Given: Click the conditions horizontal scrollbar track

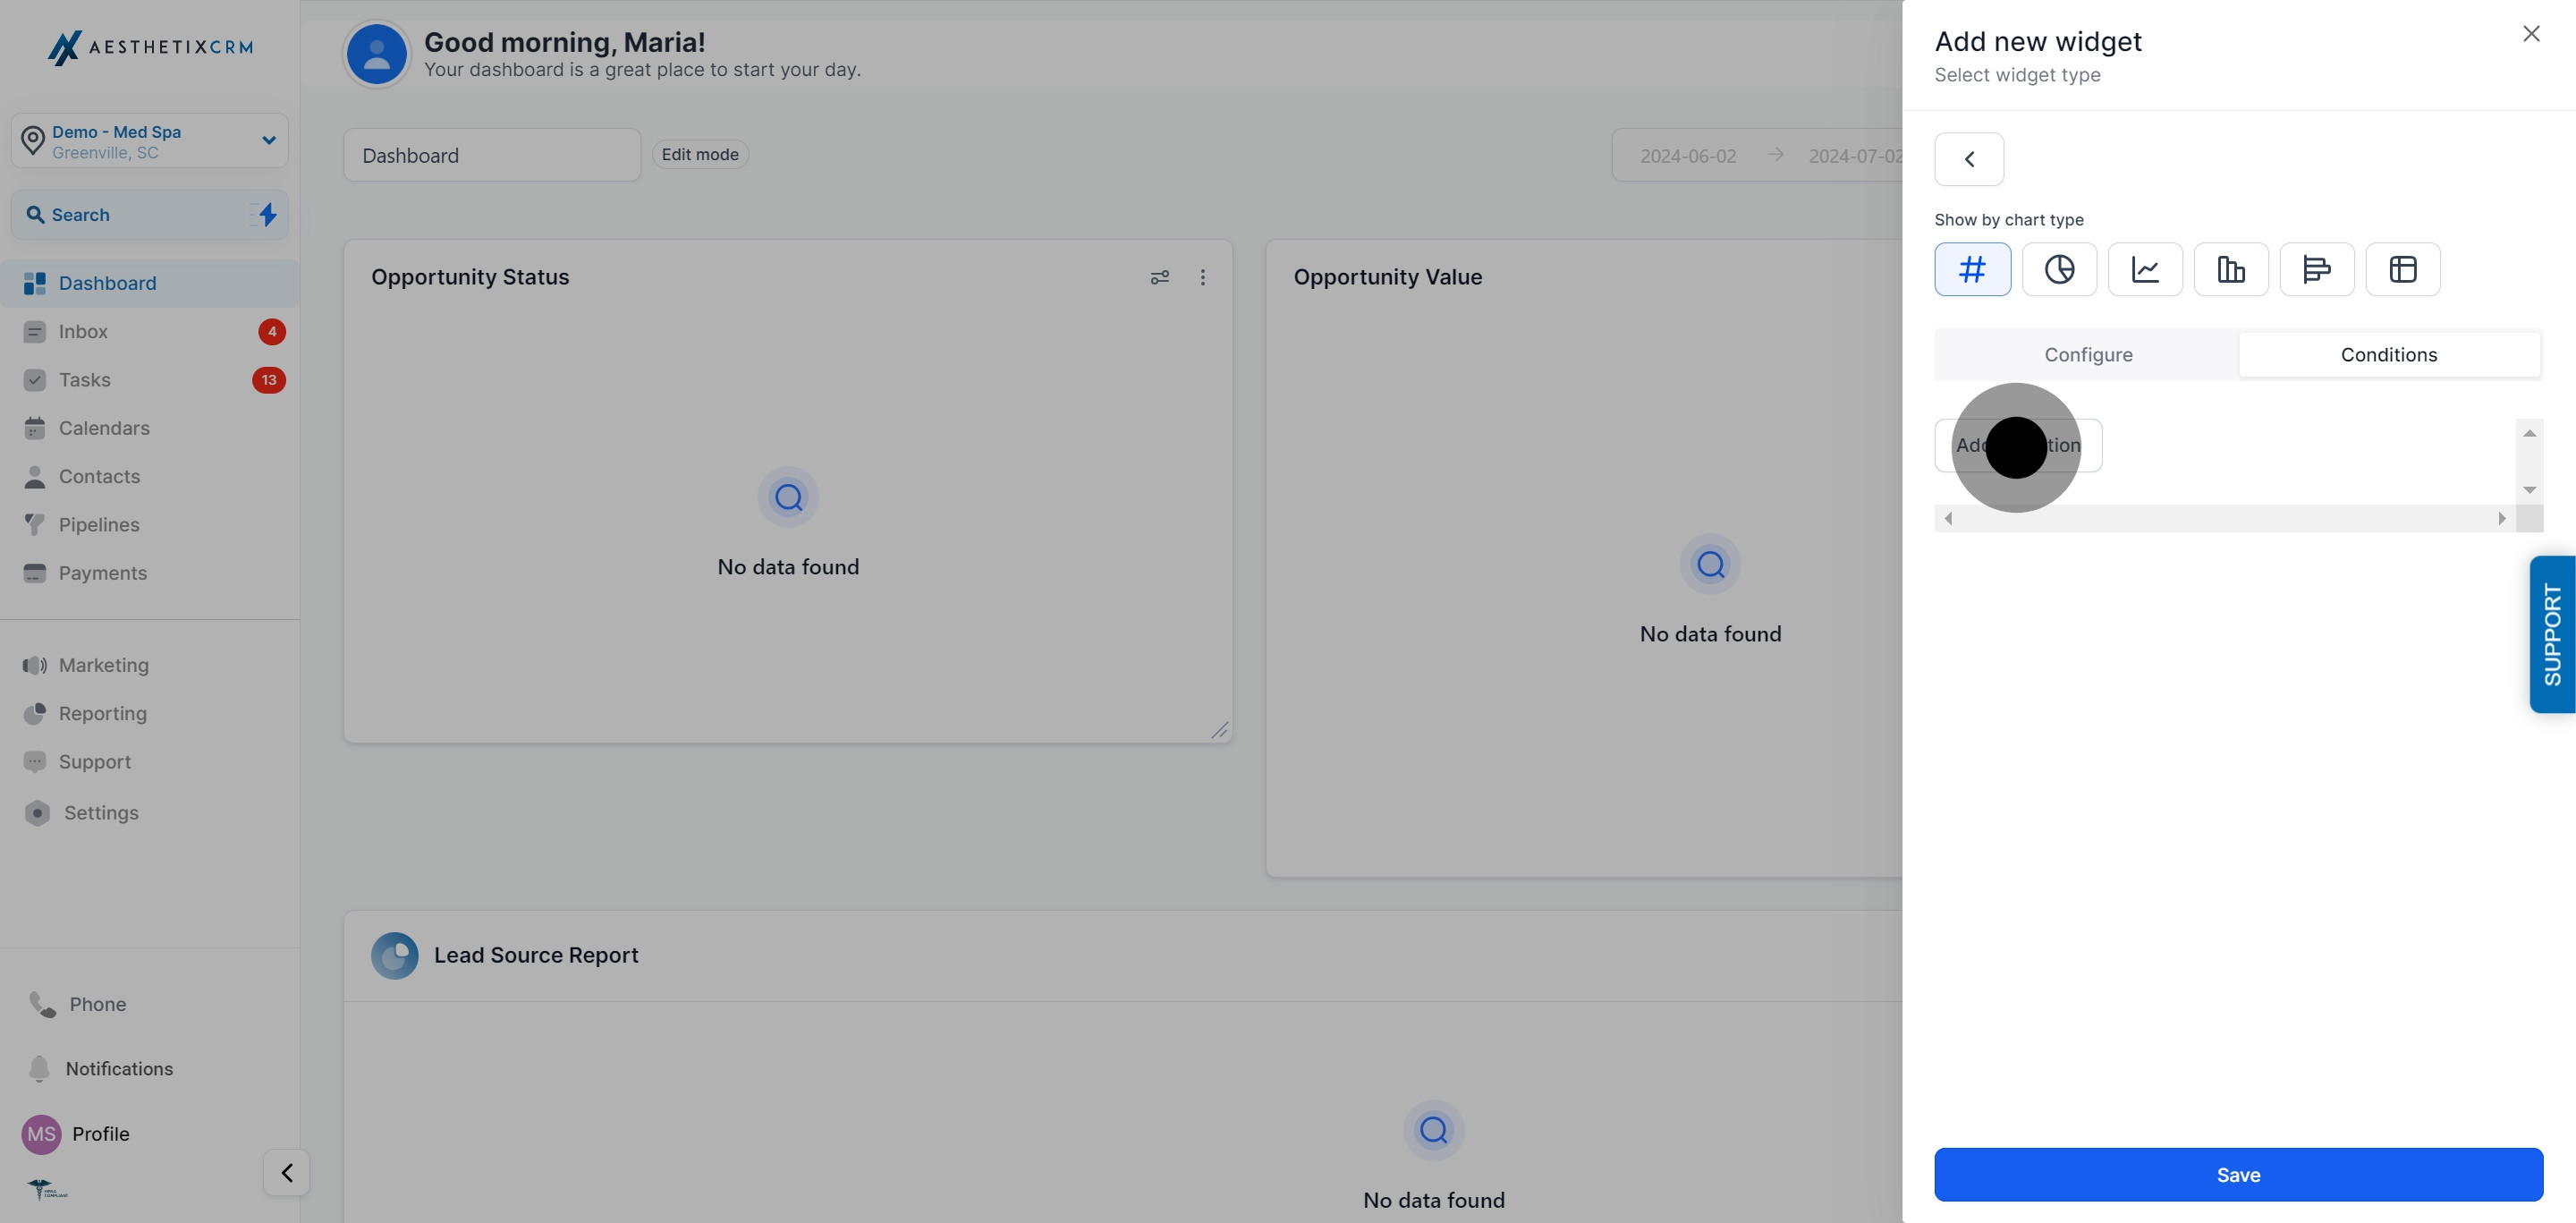Looking at the screenshot, I should (2225, 518).
